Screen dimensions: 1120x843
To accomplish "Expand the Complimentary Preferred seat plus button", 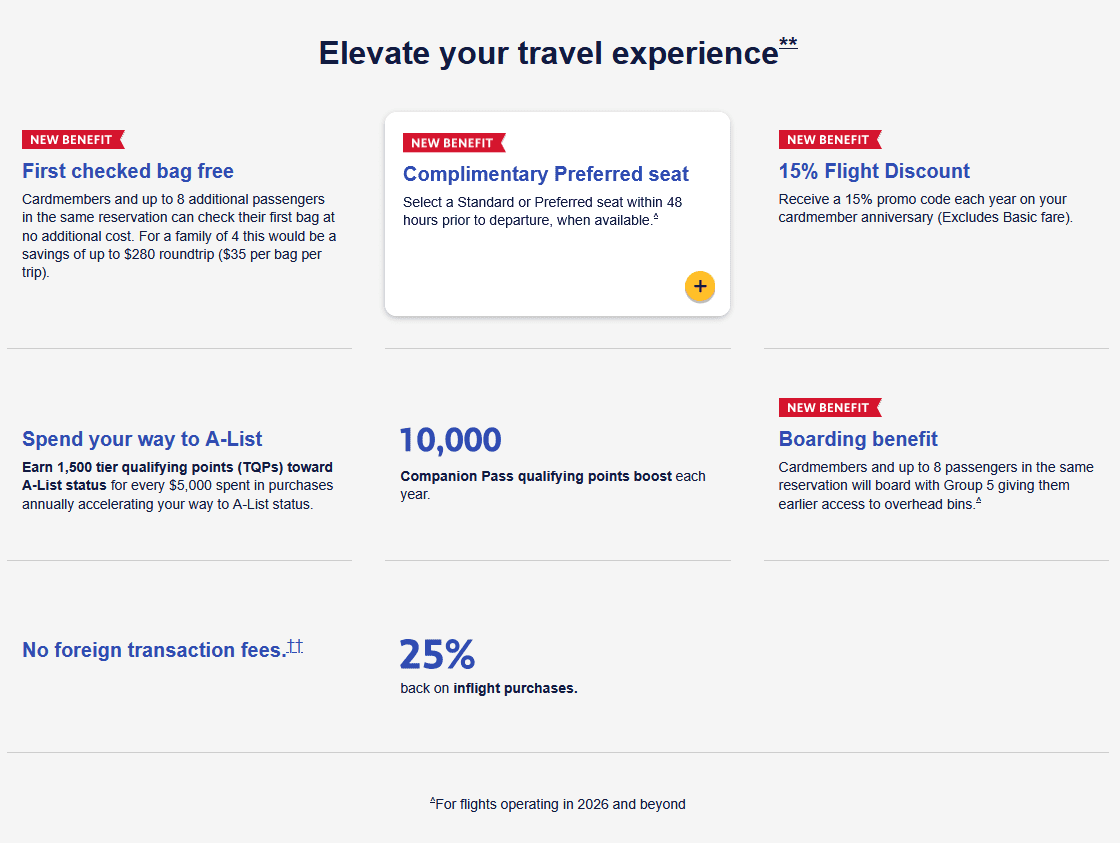I will tap(700, 287).
